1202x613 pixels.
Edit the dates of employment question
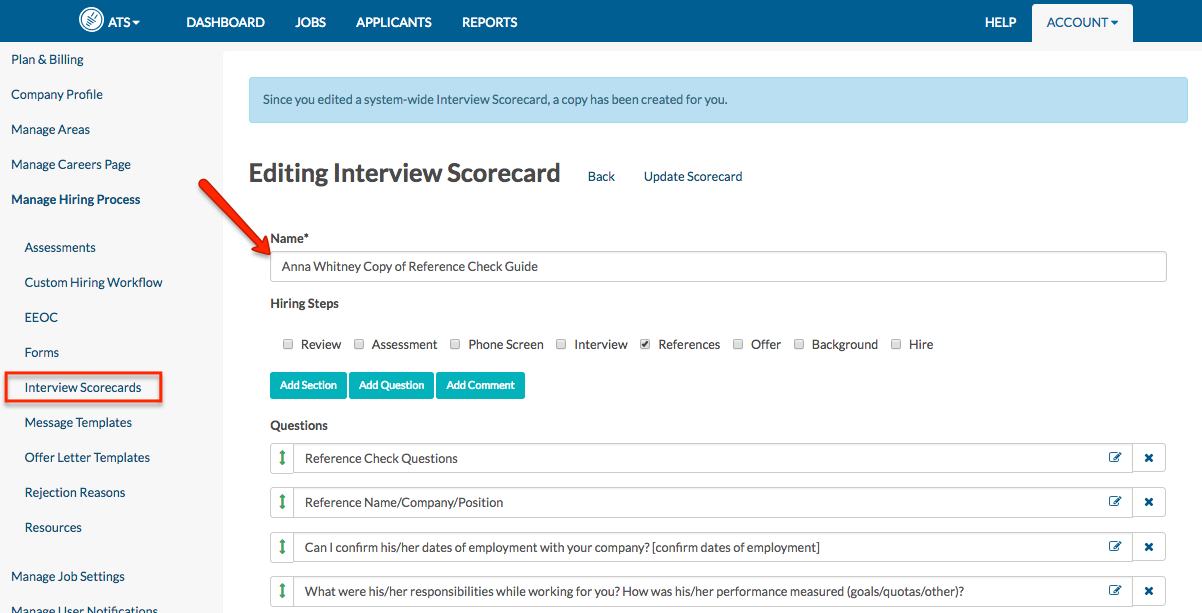pyautogui.click(x=1115, y=547)
